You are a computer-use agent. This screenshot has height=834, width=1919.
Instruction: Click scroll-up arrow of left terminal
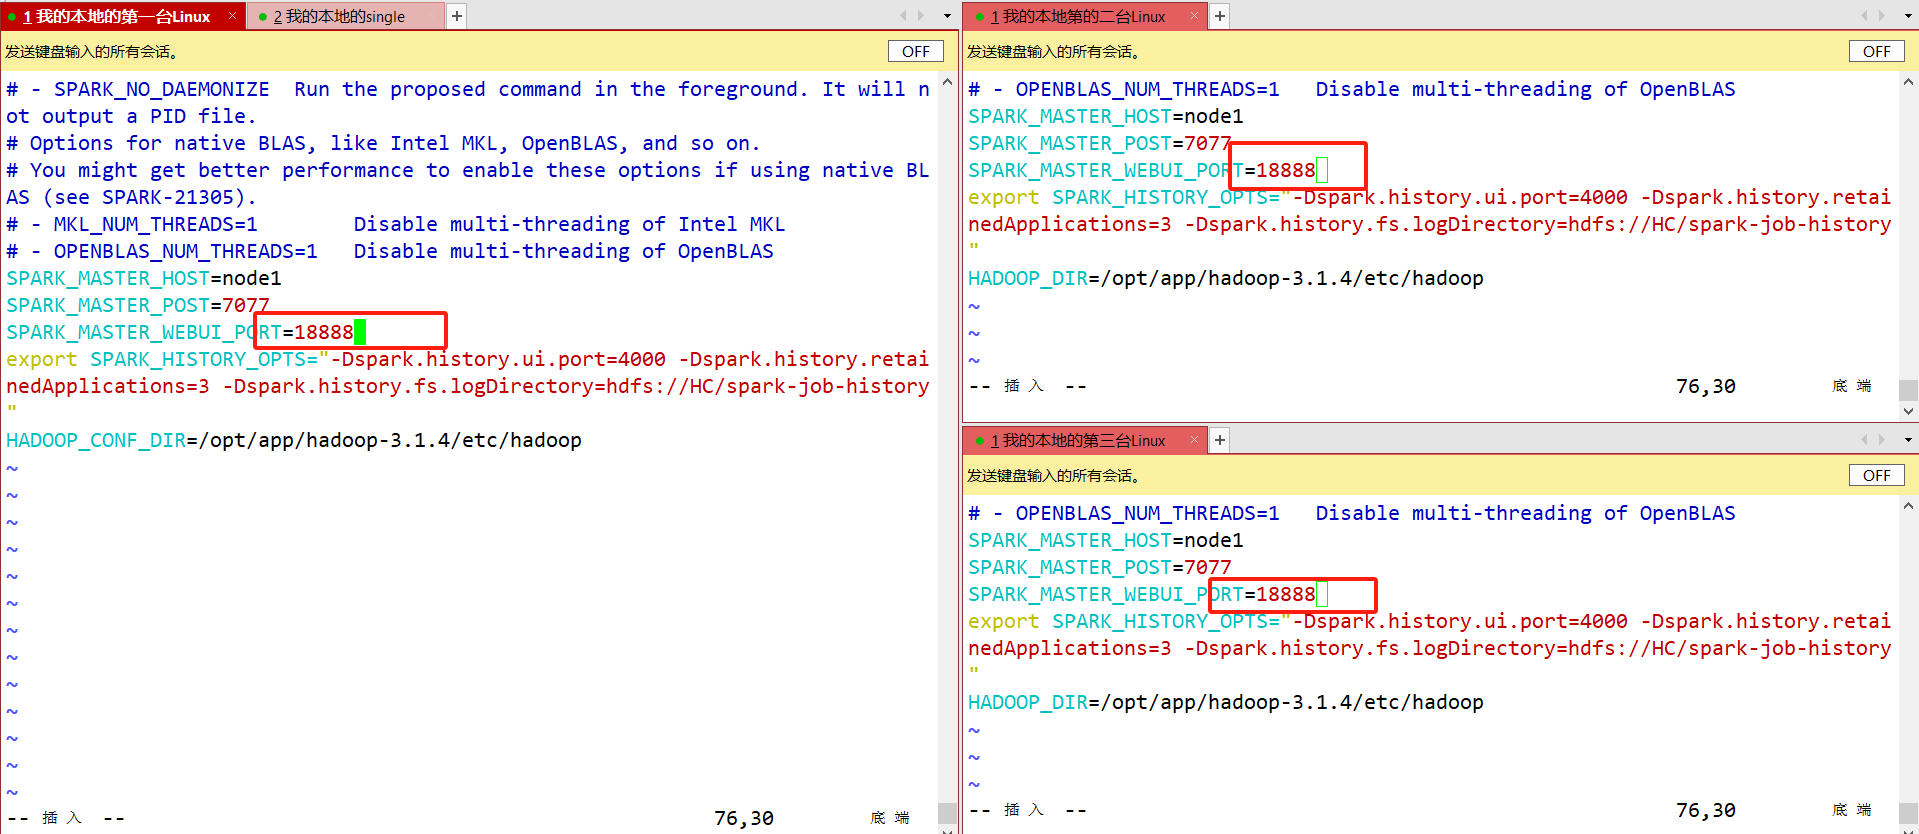click(948, 82)
